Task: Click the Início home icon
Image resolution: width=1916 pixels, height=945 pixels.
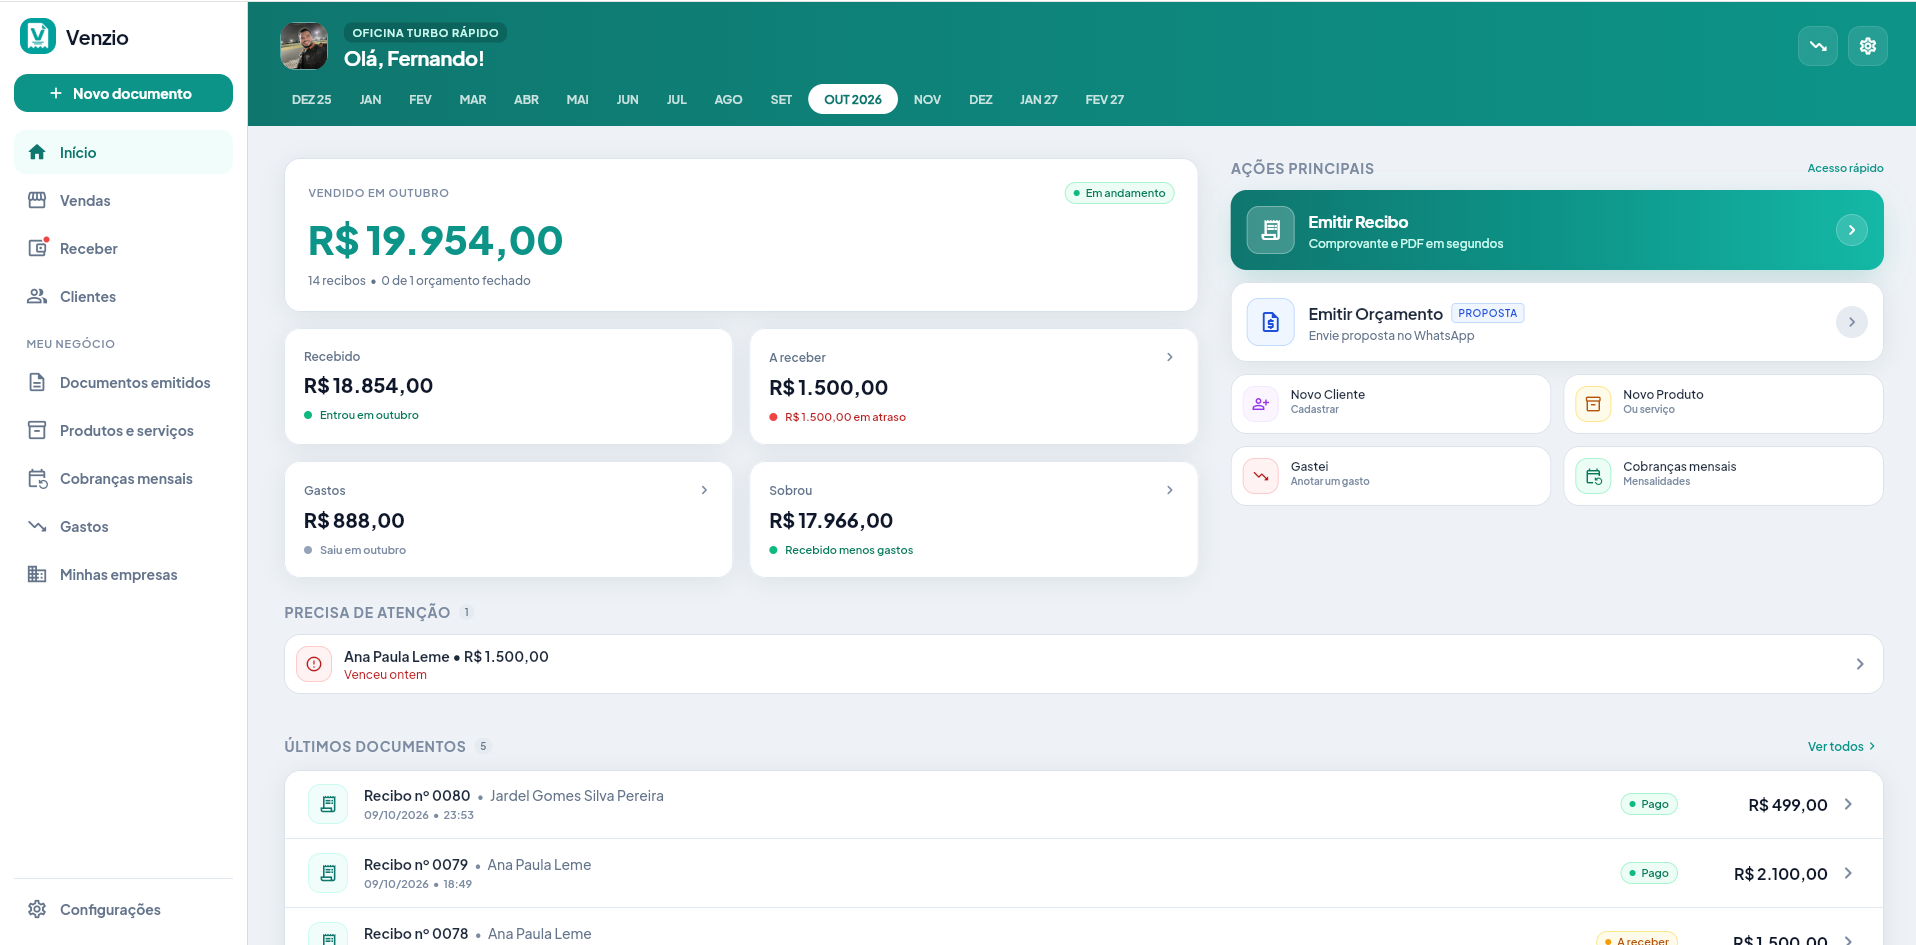Action: tap(37, 152)
